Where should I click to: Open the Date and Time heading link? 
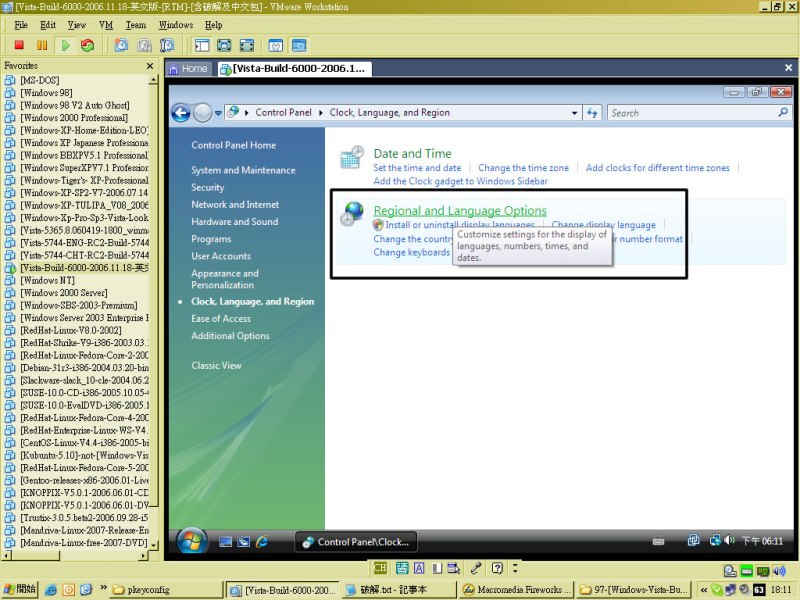412,154
